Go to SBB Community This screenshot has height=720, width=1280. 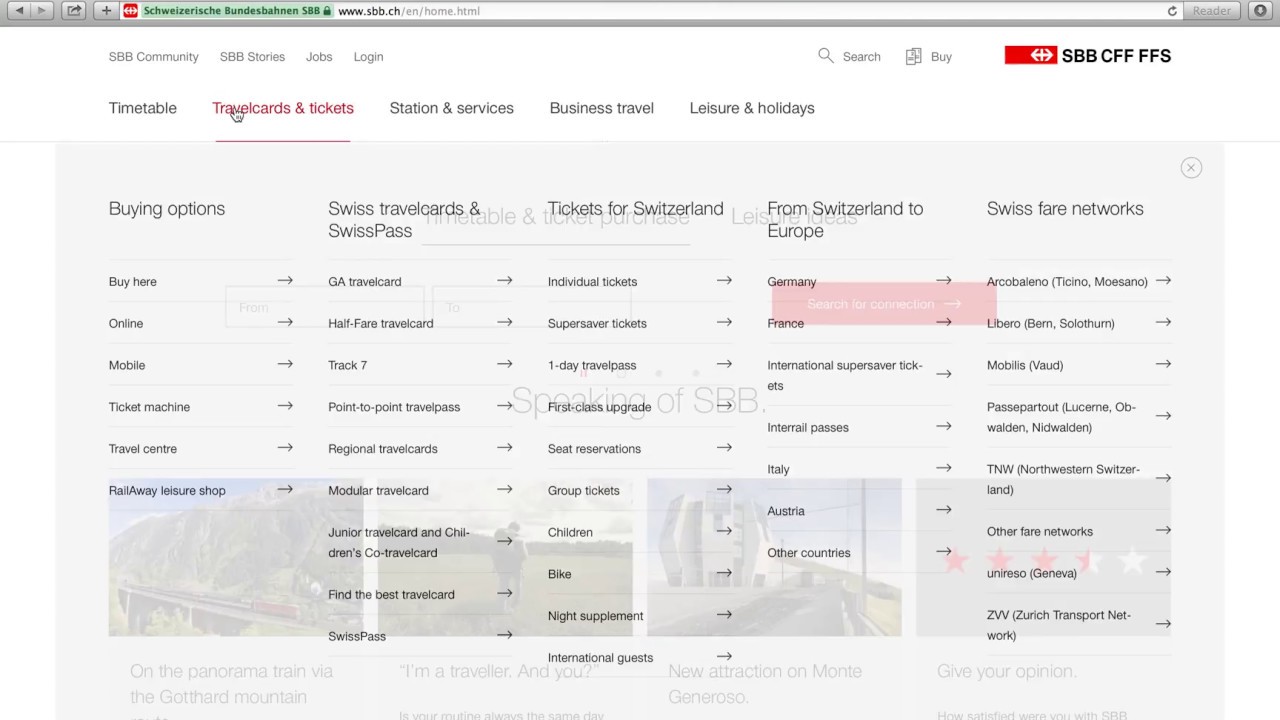(x=154, y=57)
